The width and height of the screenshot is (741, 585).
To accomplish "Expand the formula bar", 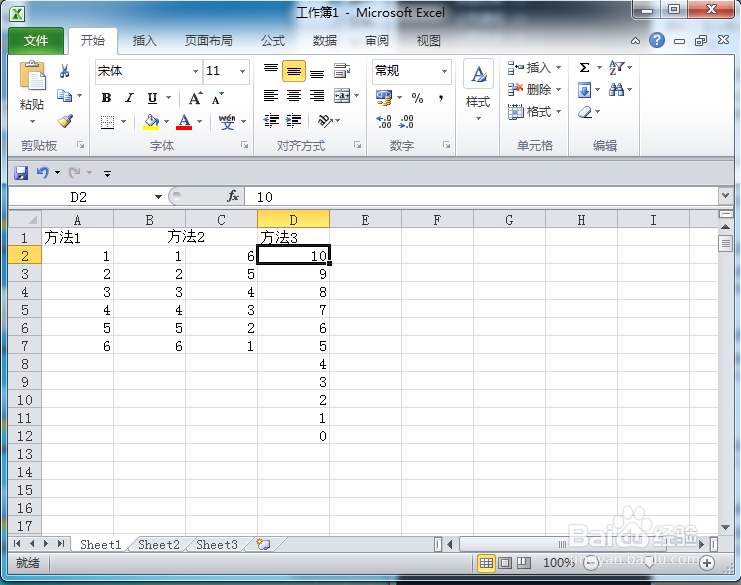I will coord(725,195).
